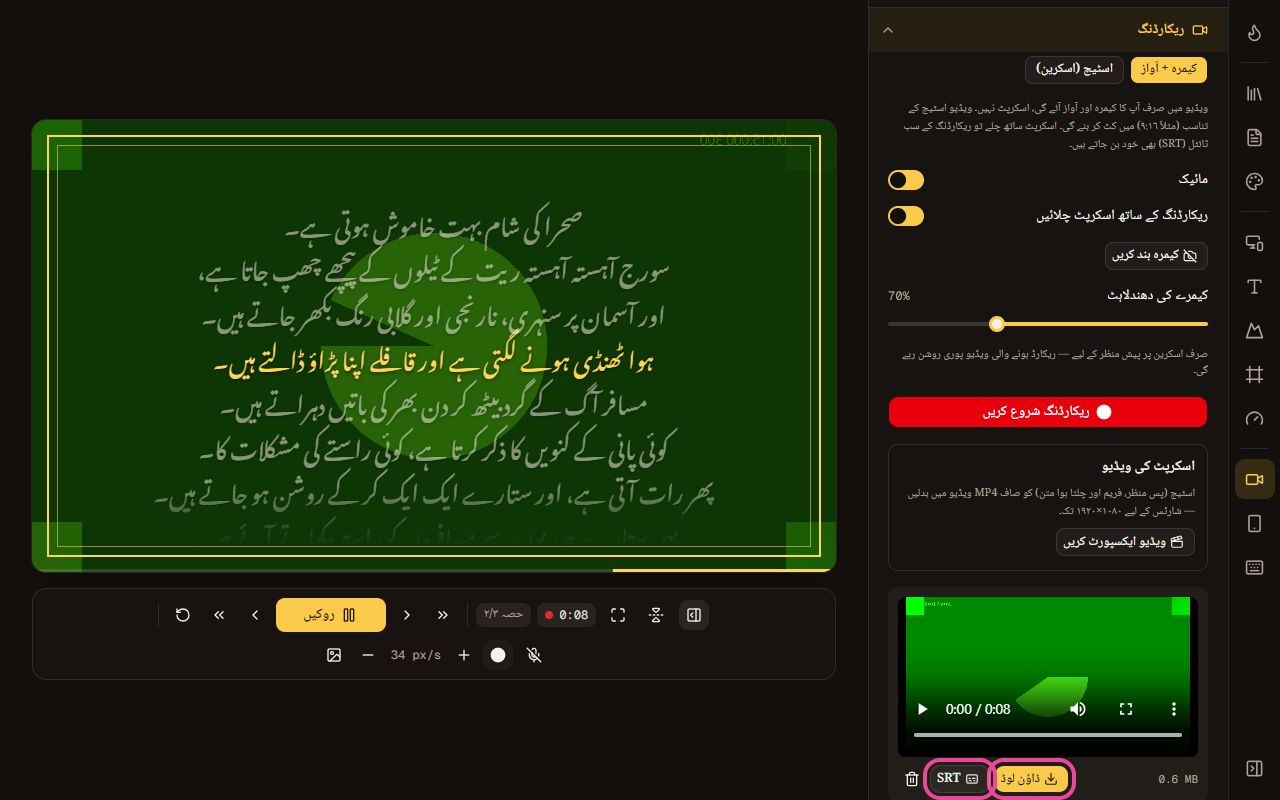Increase scroll speed with the plus button
This screenshot has height=800, width=1280.
coord(464,655)
